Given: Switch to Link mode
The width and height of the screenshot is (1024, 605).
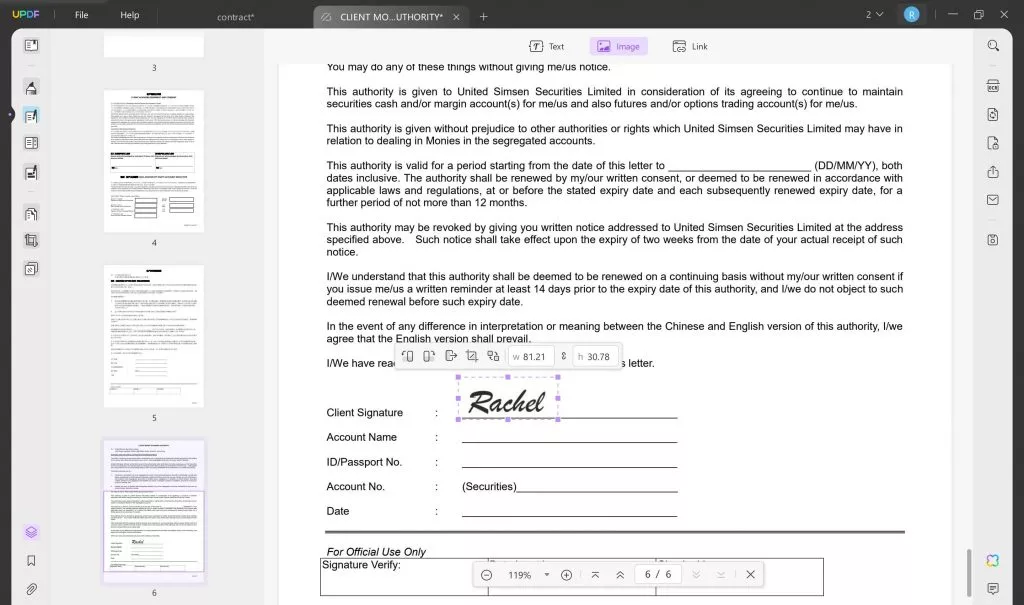Looking at the screenshot, I should (690, 46).
